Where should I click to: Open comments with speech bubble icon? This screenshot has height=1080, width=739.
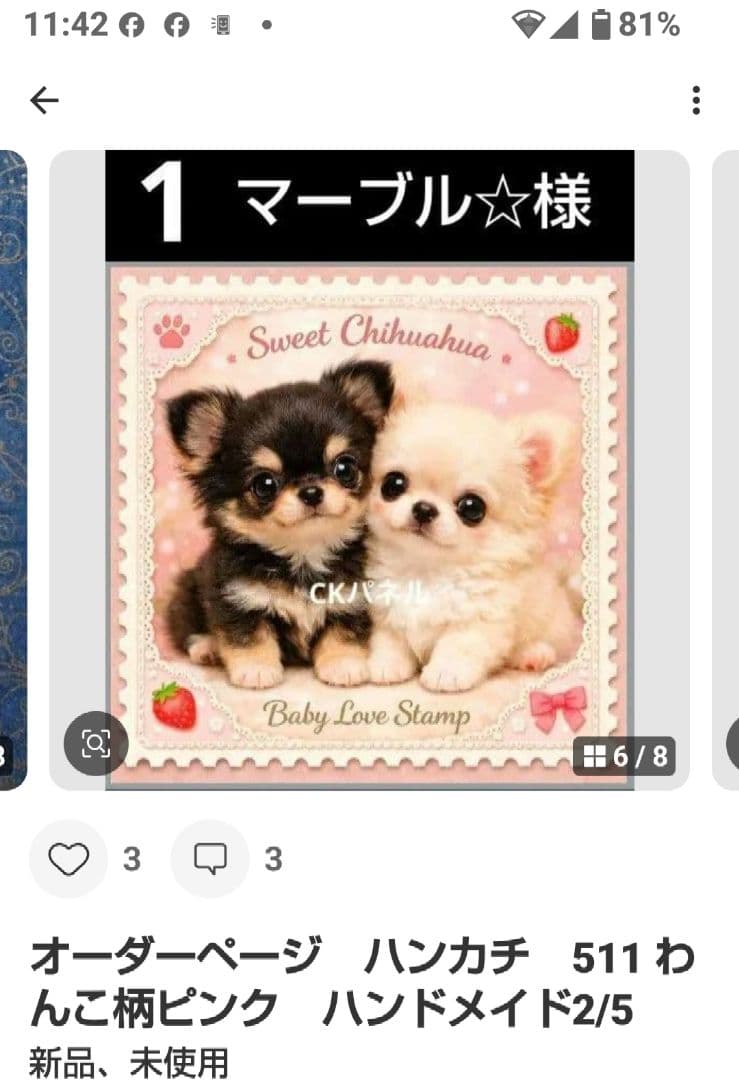click(x=210, y=859)
